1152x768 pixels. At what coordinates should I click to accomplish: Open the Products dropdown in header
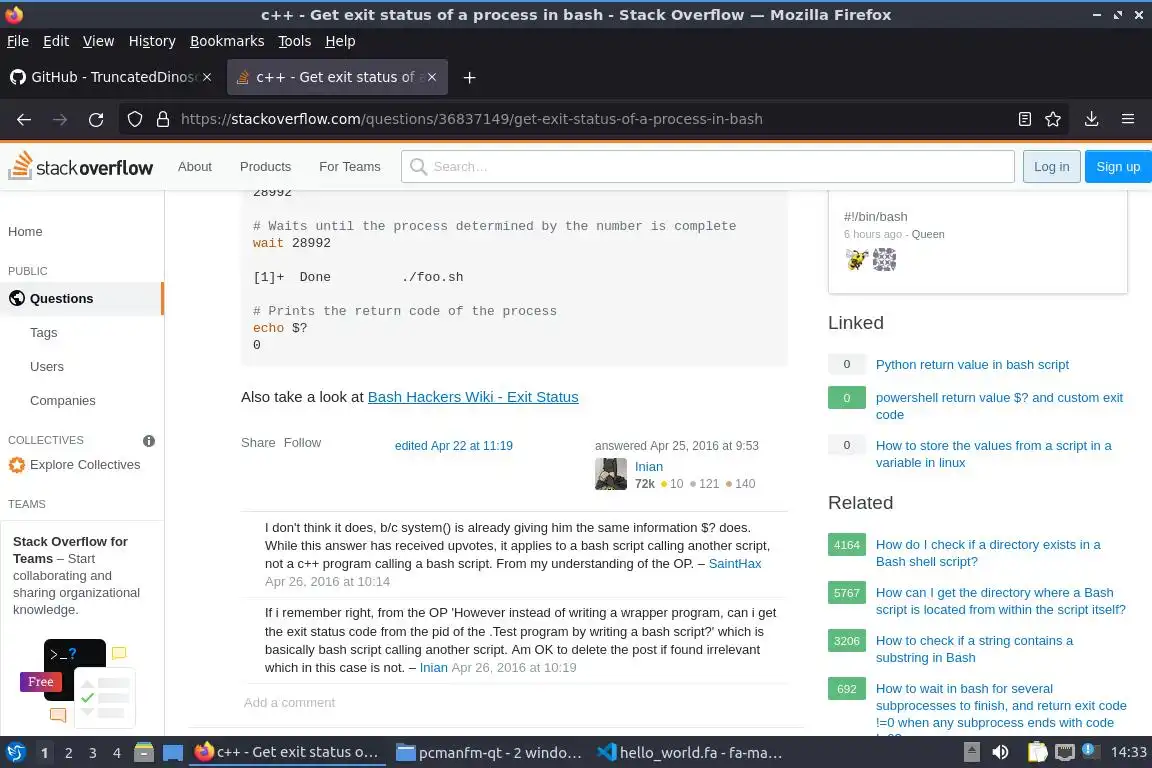point(265,167)
